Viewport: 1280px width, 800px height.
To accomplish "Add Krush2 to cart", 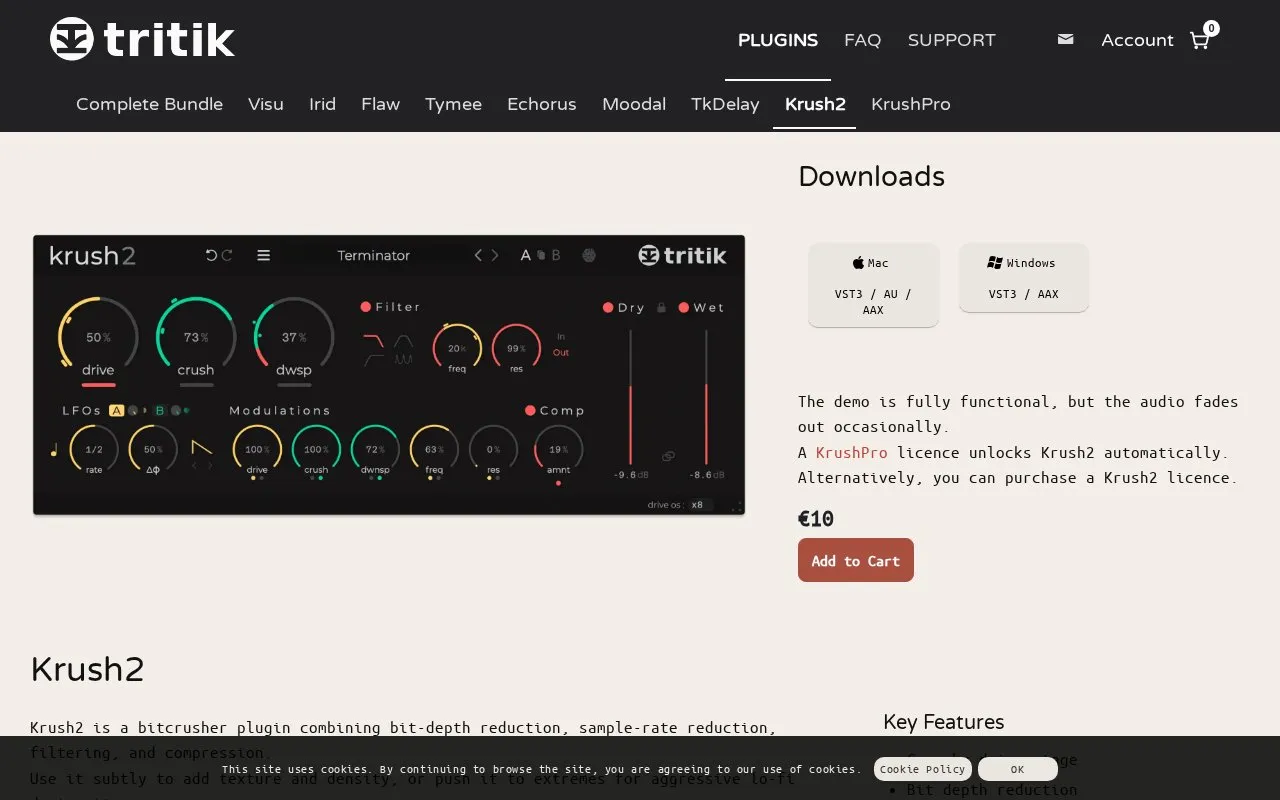I will click(855, 560).
